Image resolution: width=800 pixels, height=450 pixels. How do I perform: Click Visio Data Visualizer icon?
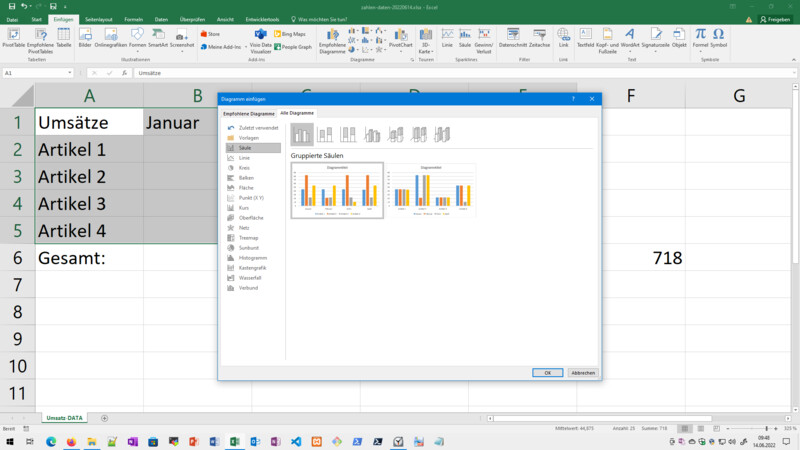coord(261,41)
